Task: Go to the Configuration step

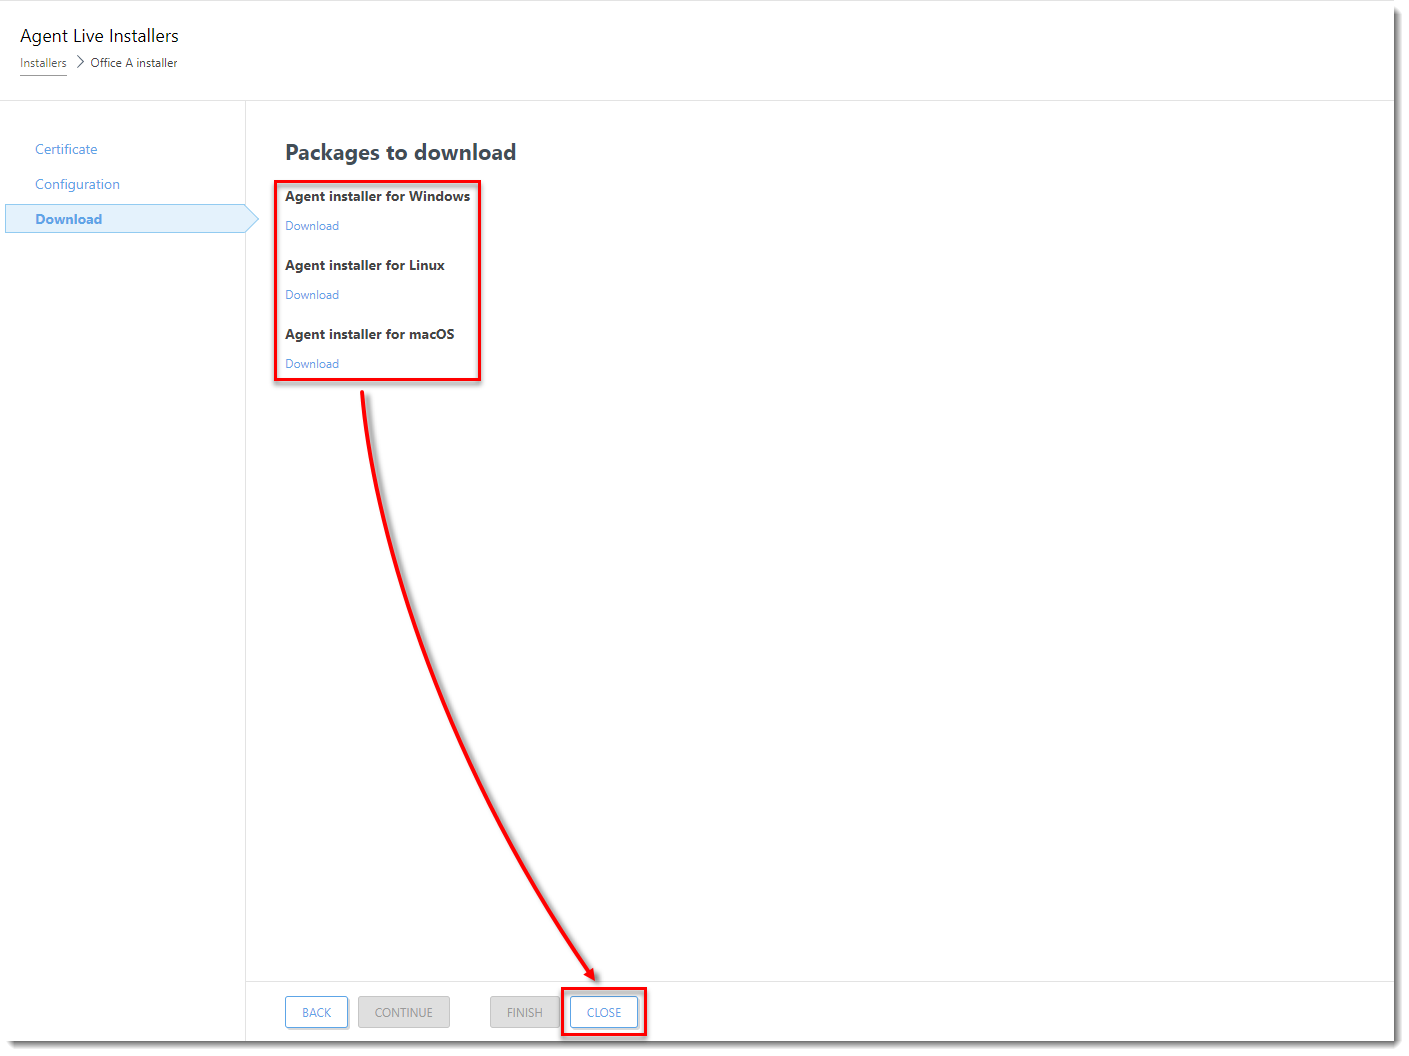Action: coord(77,184)
